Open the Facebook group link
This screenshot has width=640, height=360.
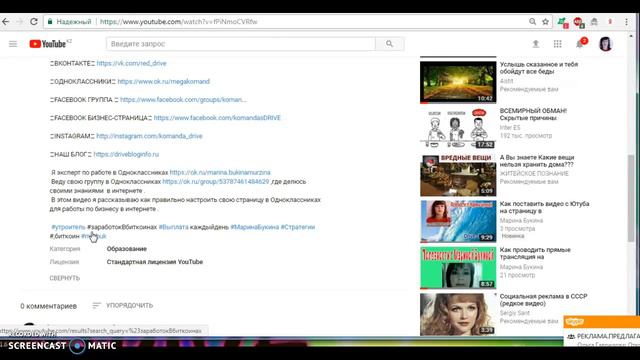183,100
